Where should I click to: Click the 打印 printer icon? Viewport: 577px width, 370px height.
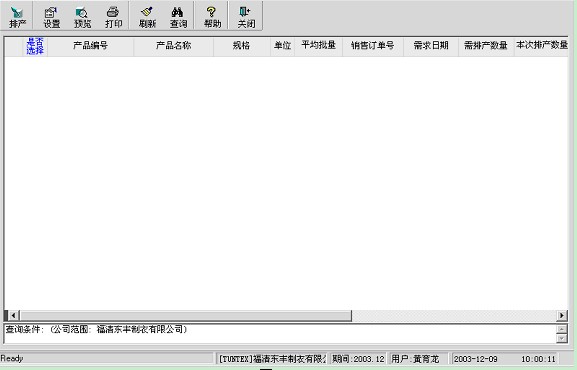(113, 17)
